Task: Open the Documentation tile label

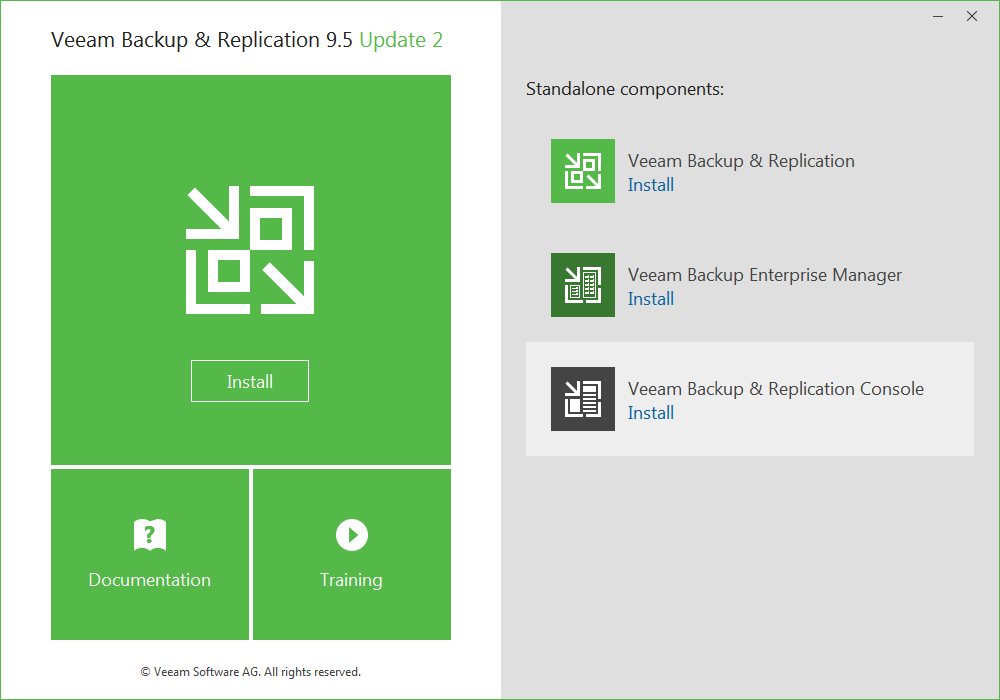Action: [x=150, y=580]
